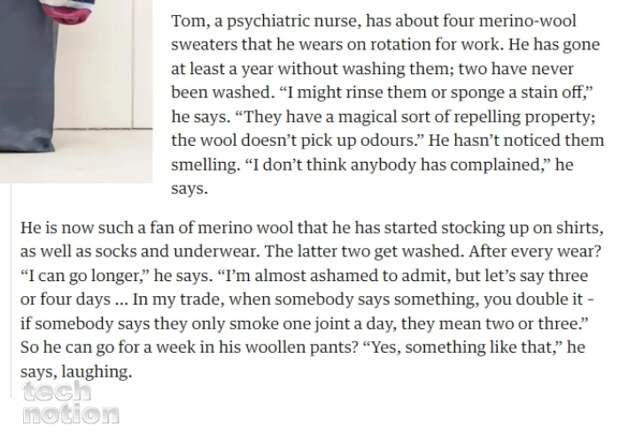Click "He is now such a fan" sentence start
Screen dimensions: 620x442
pos(97,228)
